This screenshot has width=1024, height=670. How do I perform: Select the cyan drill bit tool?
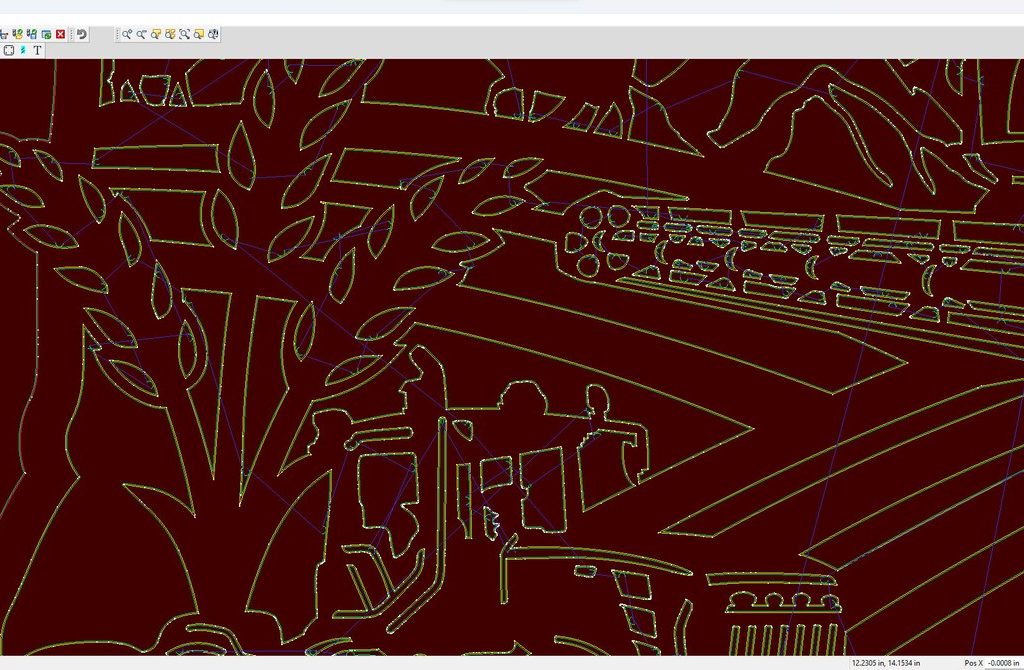23,50
